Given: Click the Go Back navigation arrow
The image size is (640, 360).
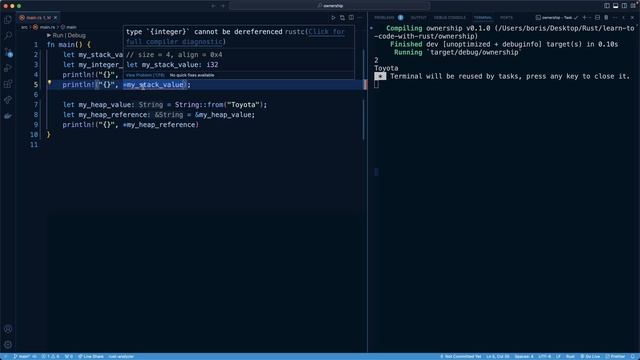Looking at the screenshot, I should pyautogui.click(x=213, y=6).
